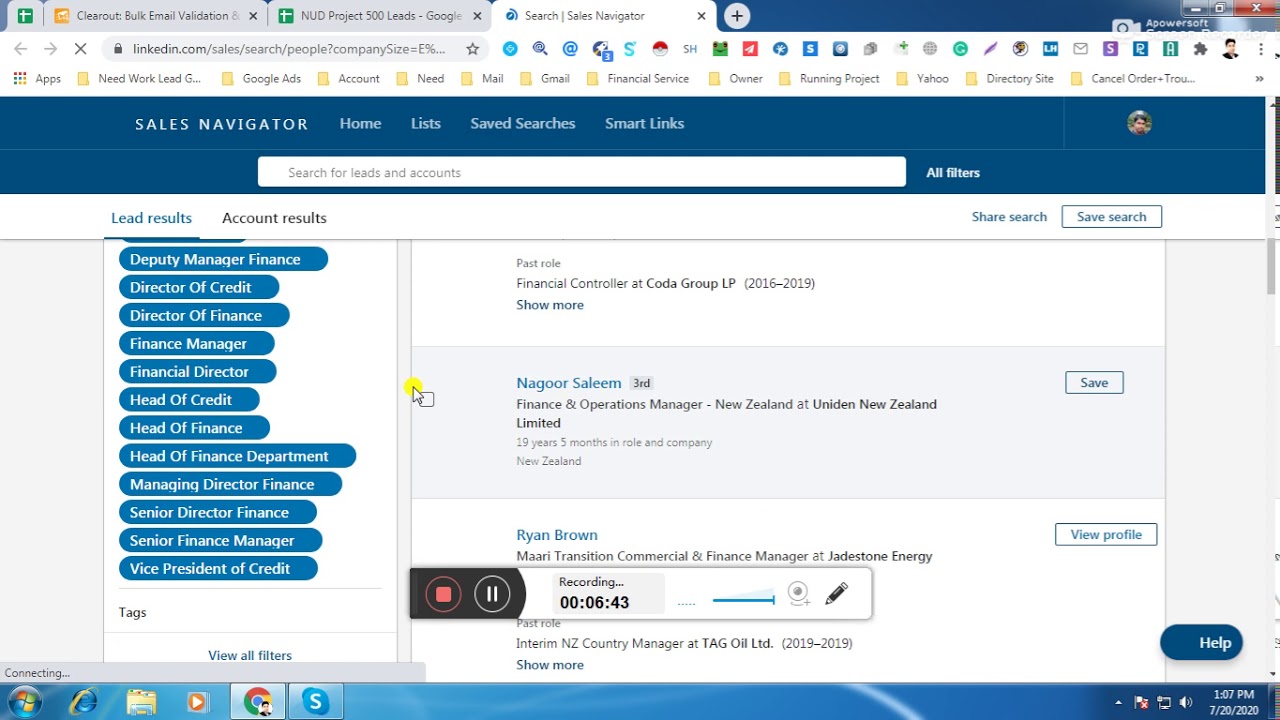This screenshot has width=1280, height=720.
Task: Launch Internet Explorer from the taskbar
Action: 84,702
